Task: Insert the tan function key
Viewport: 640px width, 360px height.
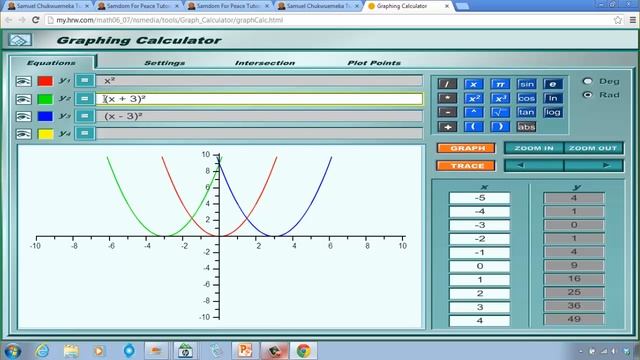Action: point(527,112)
